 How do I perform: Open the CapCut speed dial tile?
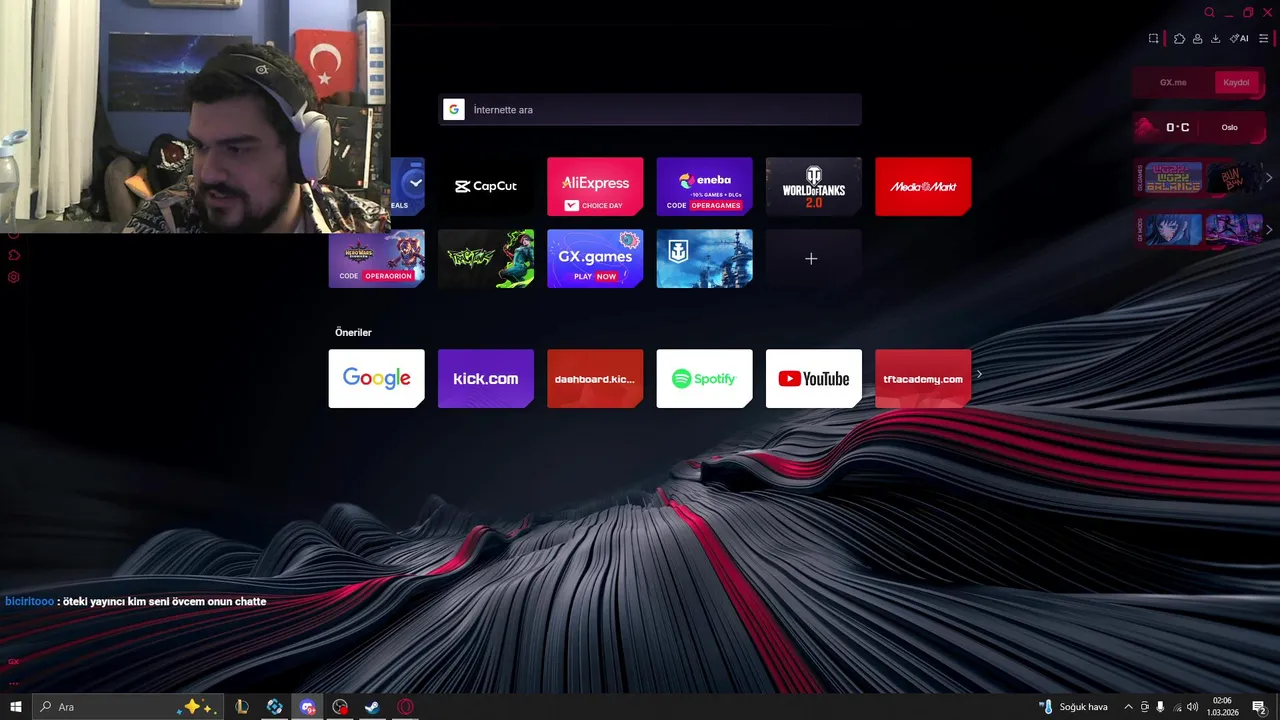coord(486,186)
